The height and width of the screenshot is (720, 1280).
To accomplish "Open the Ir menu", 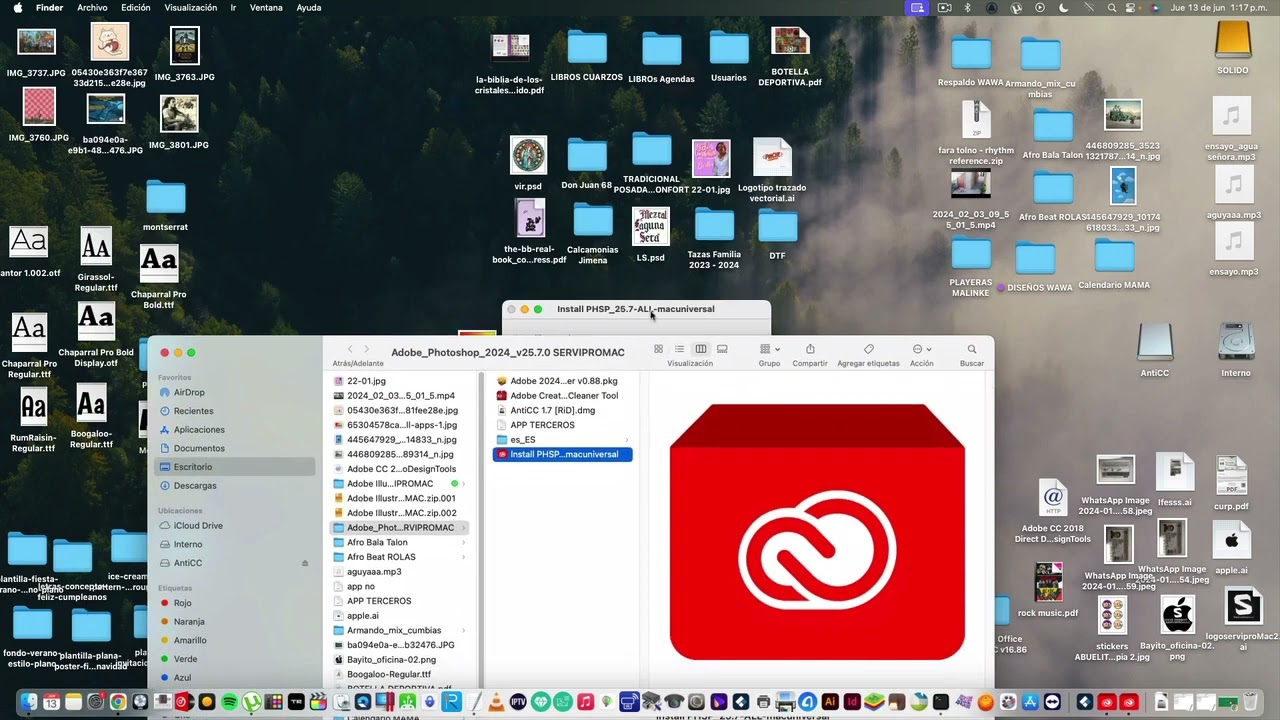I will pos(233,7).
